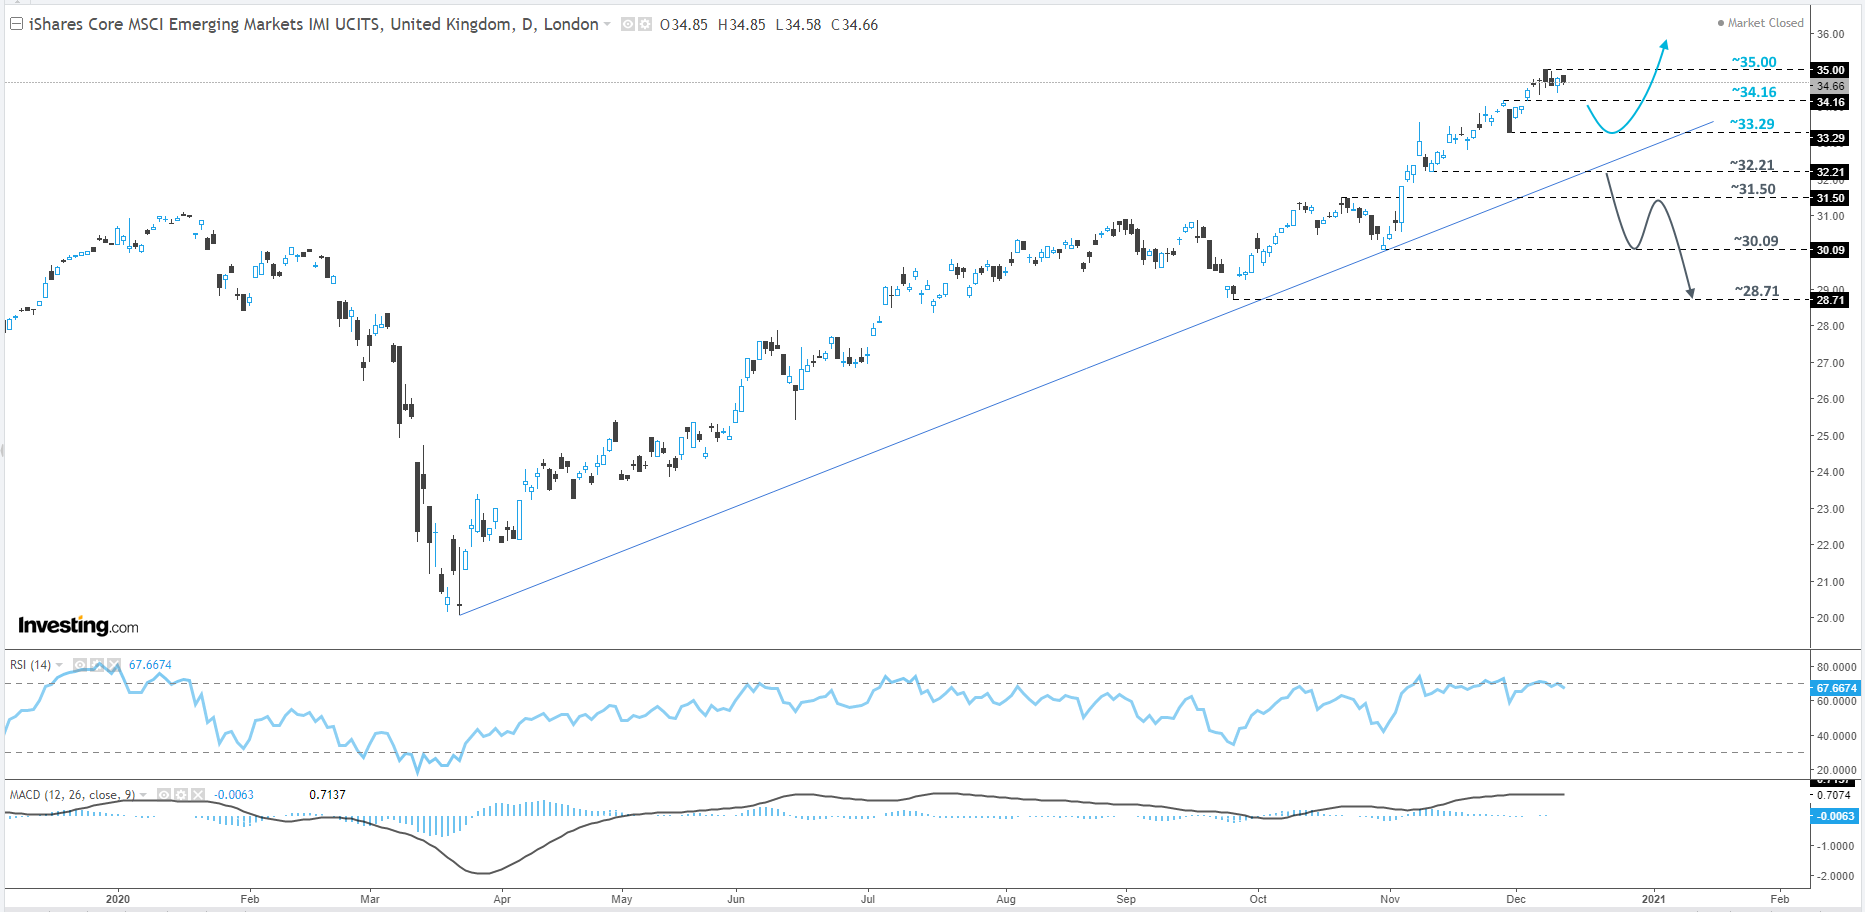Click the eye icon on the RSI indicator
Viewport: 1865px width, 912px height.
click(80, 665)
